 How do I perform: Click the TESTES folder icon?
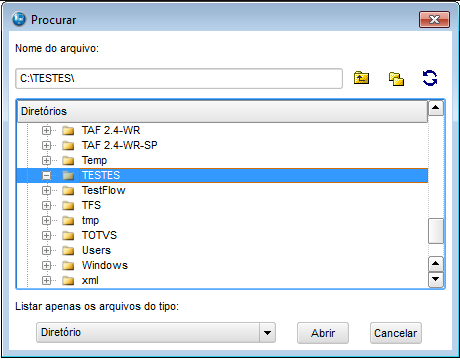68,175
